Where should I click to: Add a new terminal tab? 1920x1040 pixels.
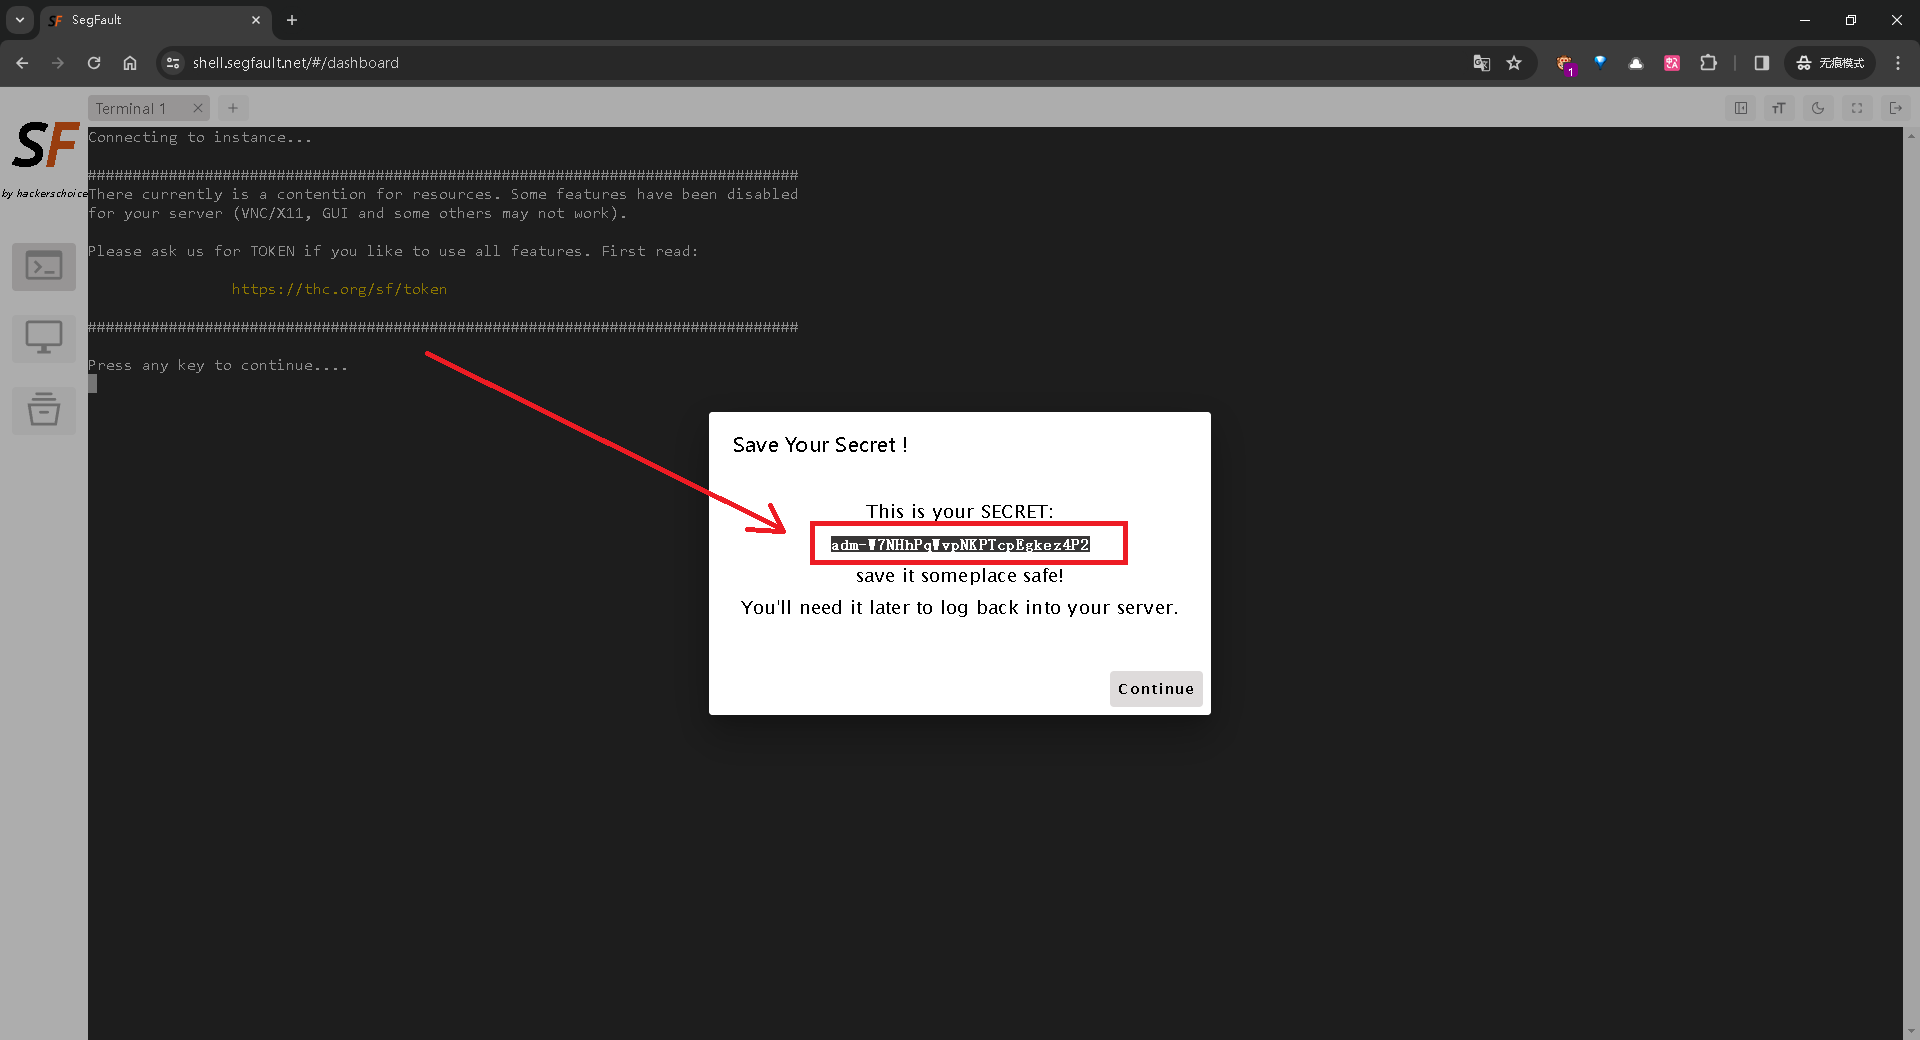click(x=233, y=108)
